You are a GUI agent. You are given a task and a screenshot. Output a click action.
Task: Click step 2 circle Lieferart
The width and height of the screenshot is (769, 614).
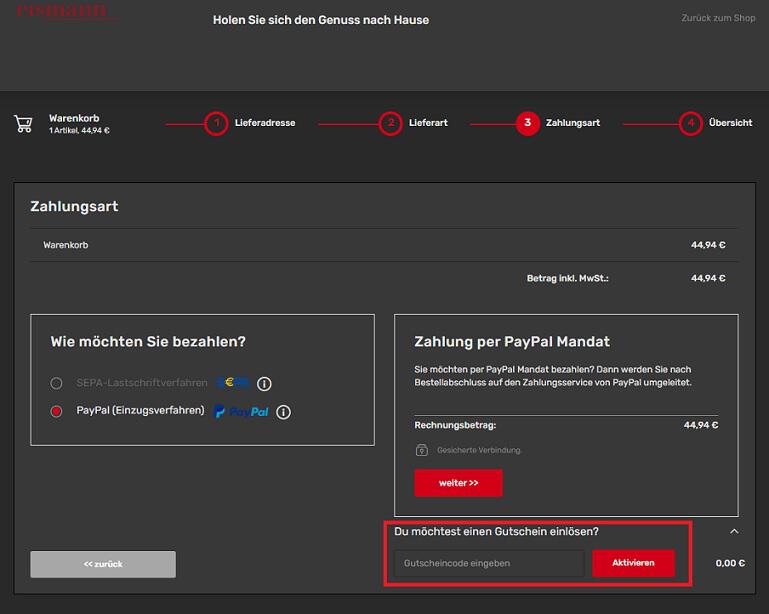tap(390, 123)
